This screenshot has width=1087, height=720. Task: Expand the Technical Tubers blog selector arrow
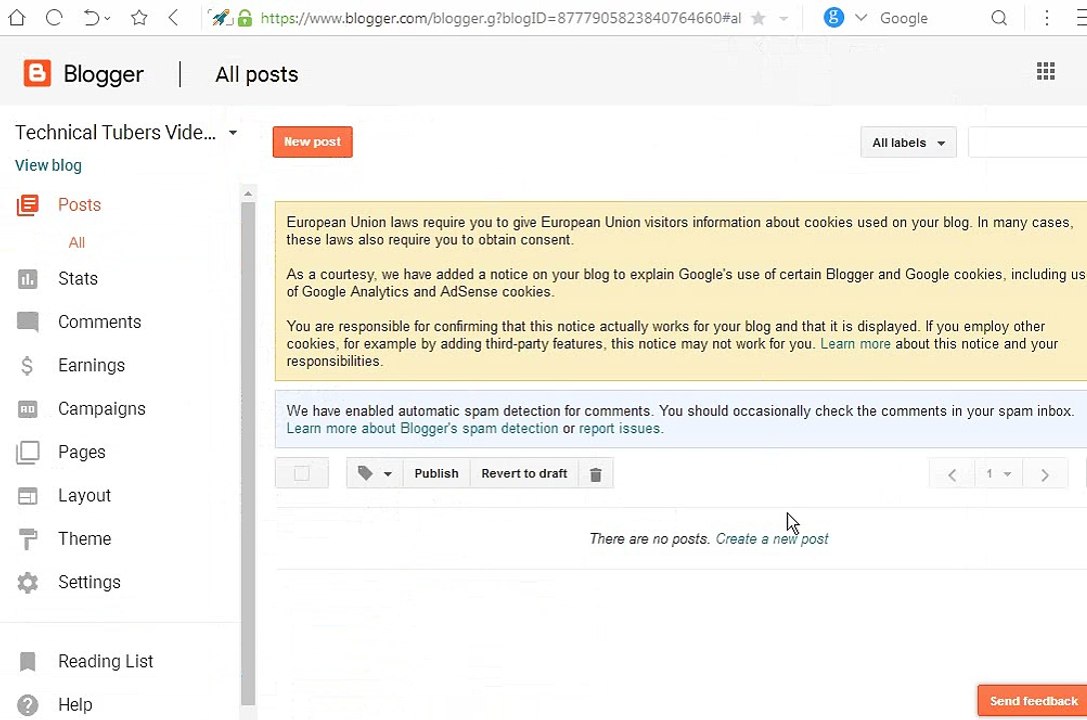click(x=233, y=132)
